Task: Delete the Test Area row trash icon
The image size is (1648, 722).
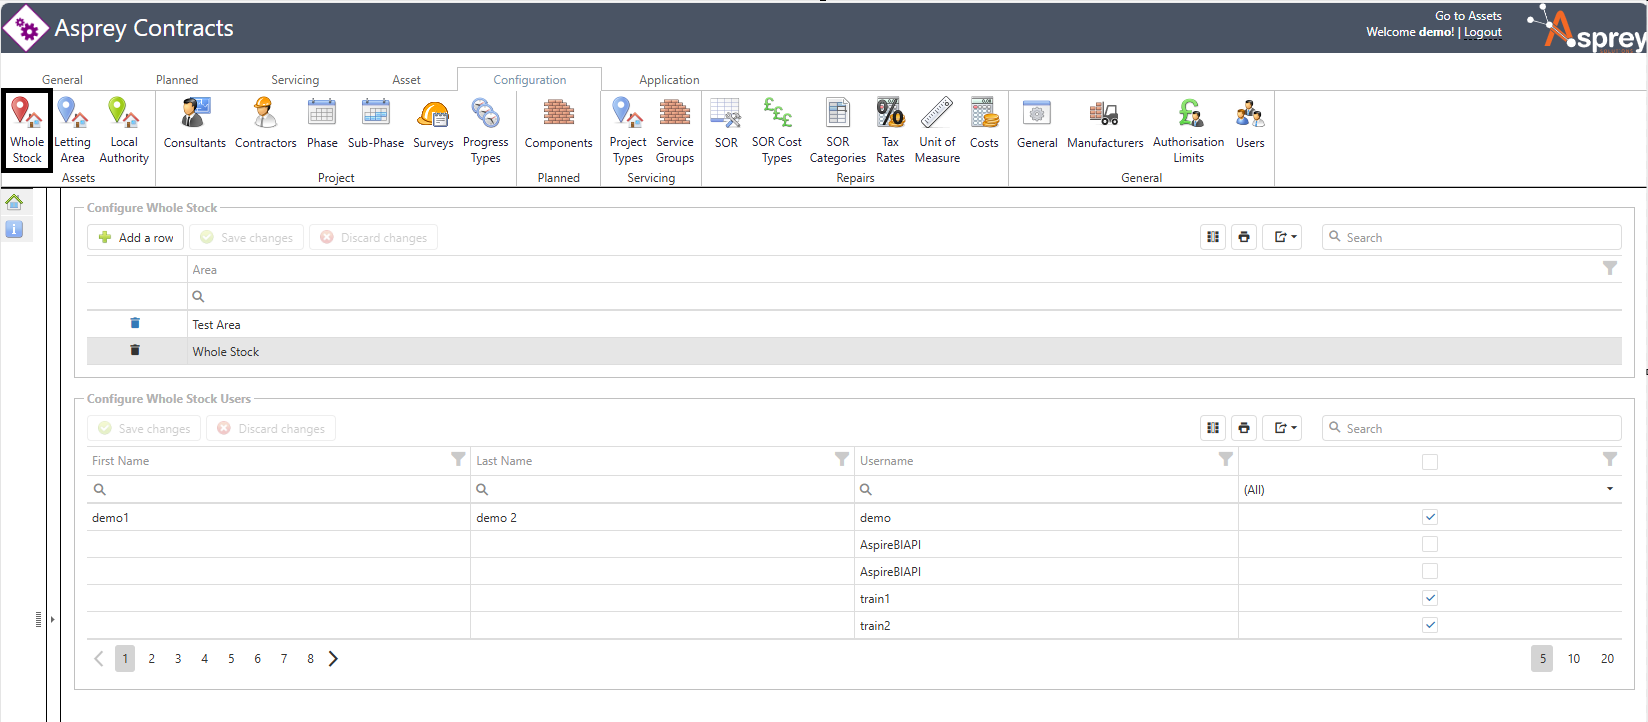Action: [135, 324]
